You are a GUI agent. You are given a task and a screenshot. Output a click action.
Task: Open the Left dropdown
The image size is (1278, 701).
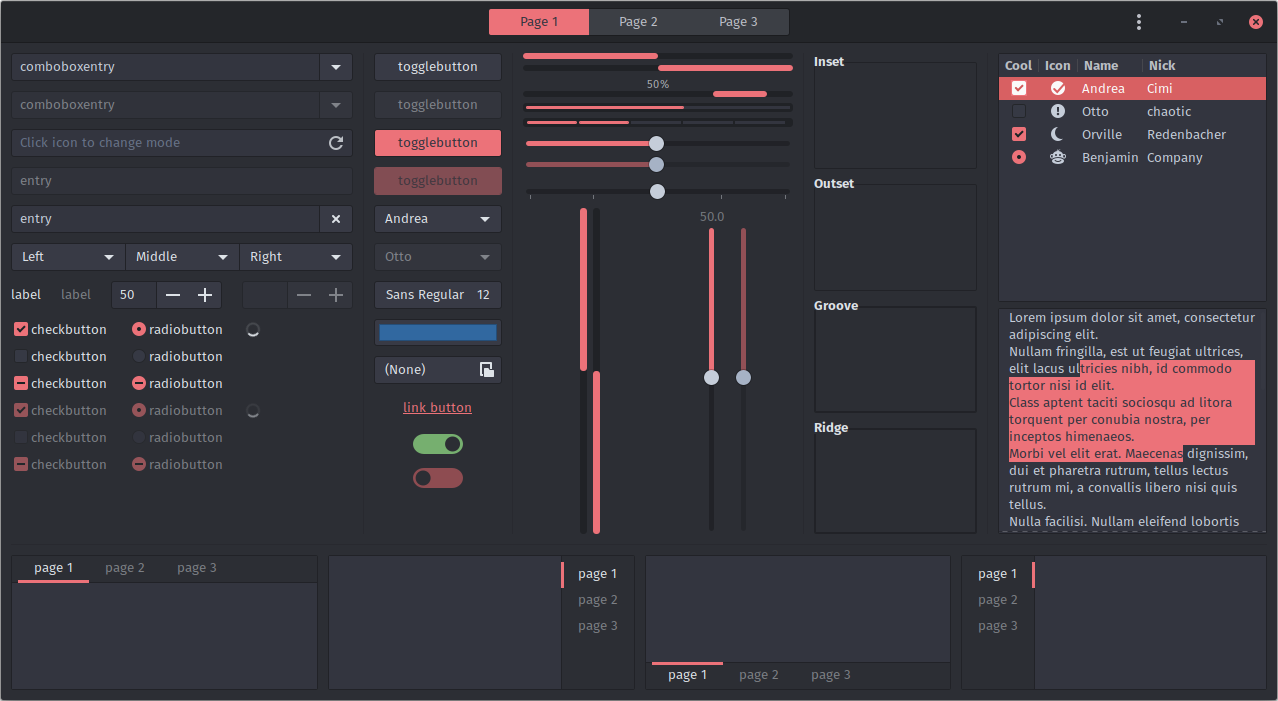68,257
